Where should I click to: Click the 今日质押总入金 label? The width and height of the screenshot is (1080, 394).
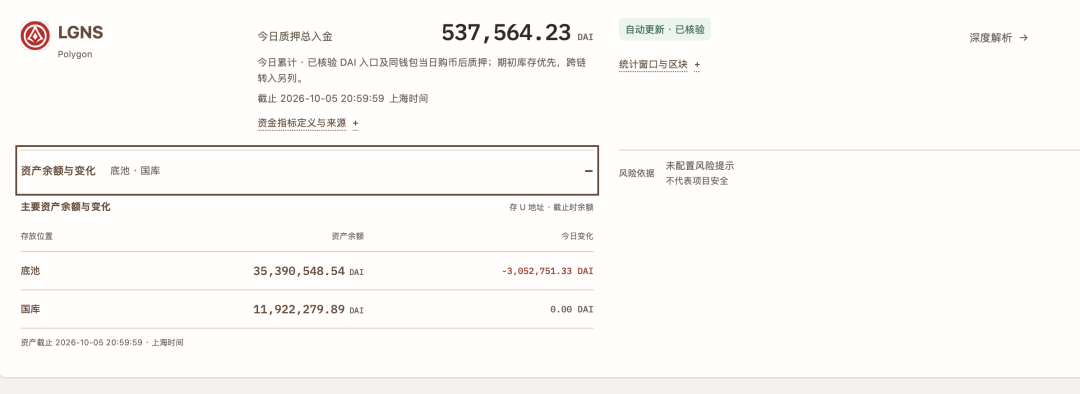(295, 37)
